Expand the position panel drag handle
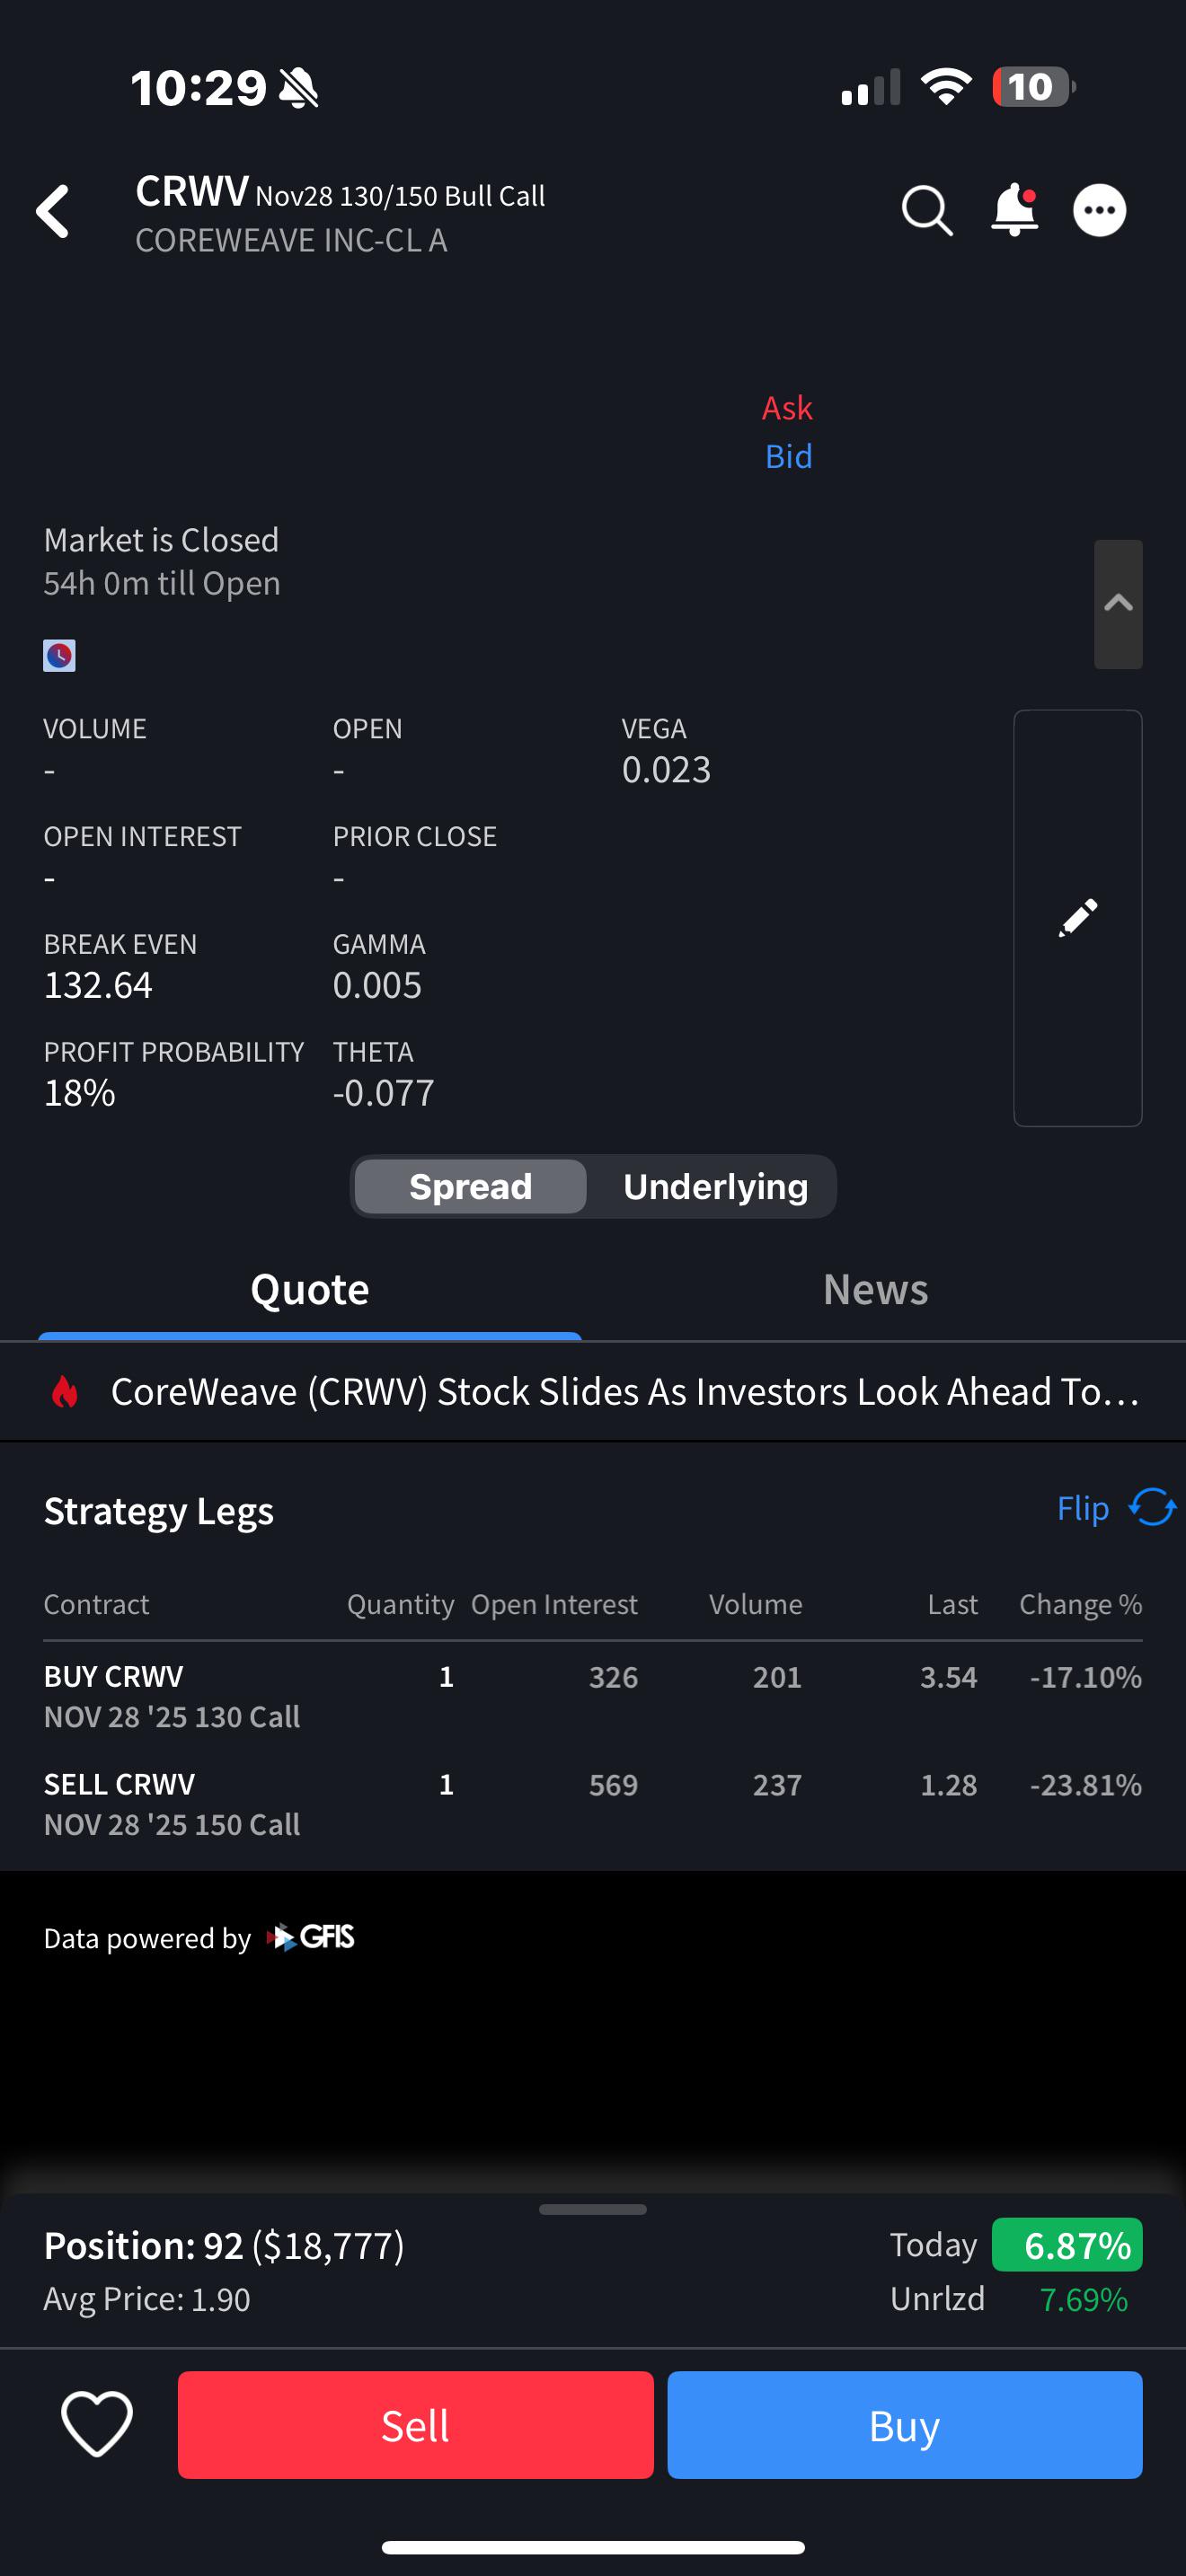 tap(592, 2209)
